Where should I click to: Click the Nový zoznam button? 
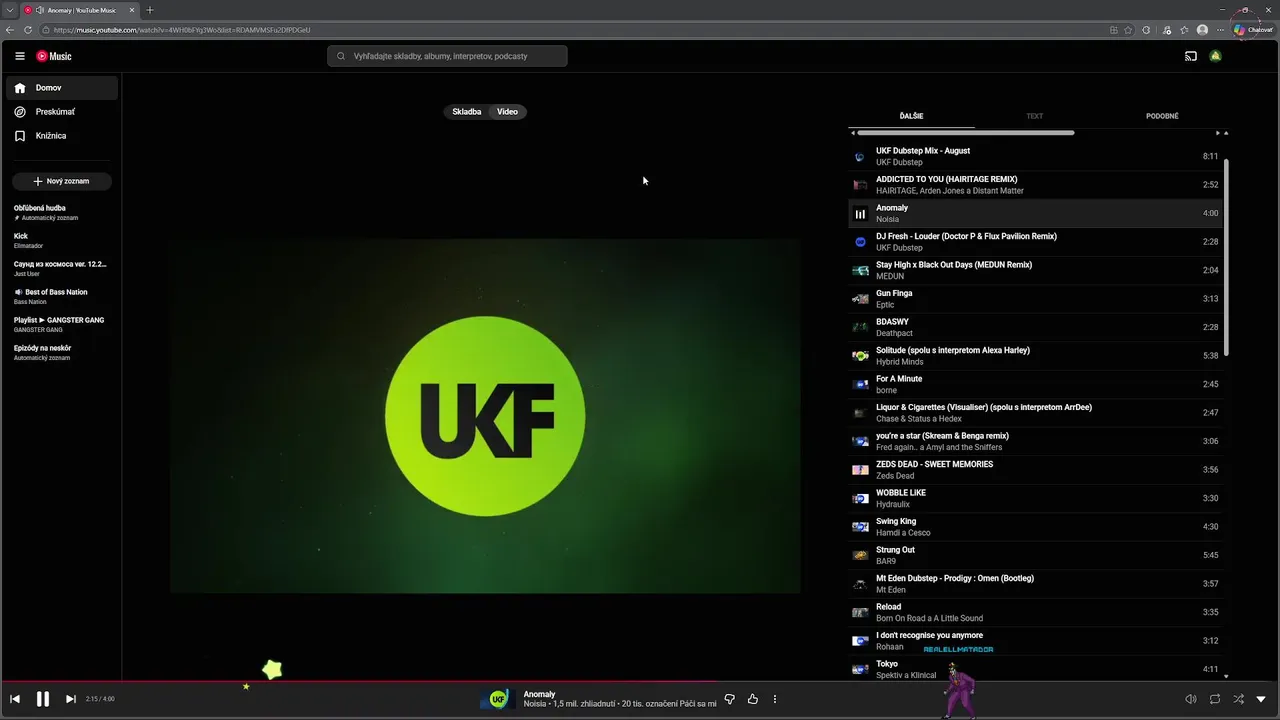[x=62, y=181]
